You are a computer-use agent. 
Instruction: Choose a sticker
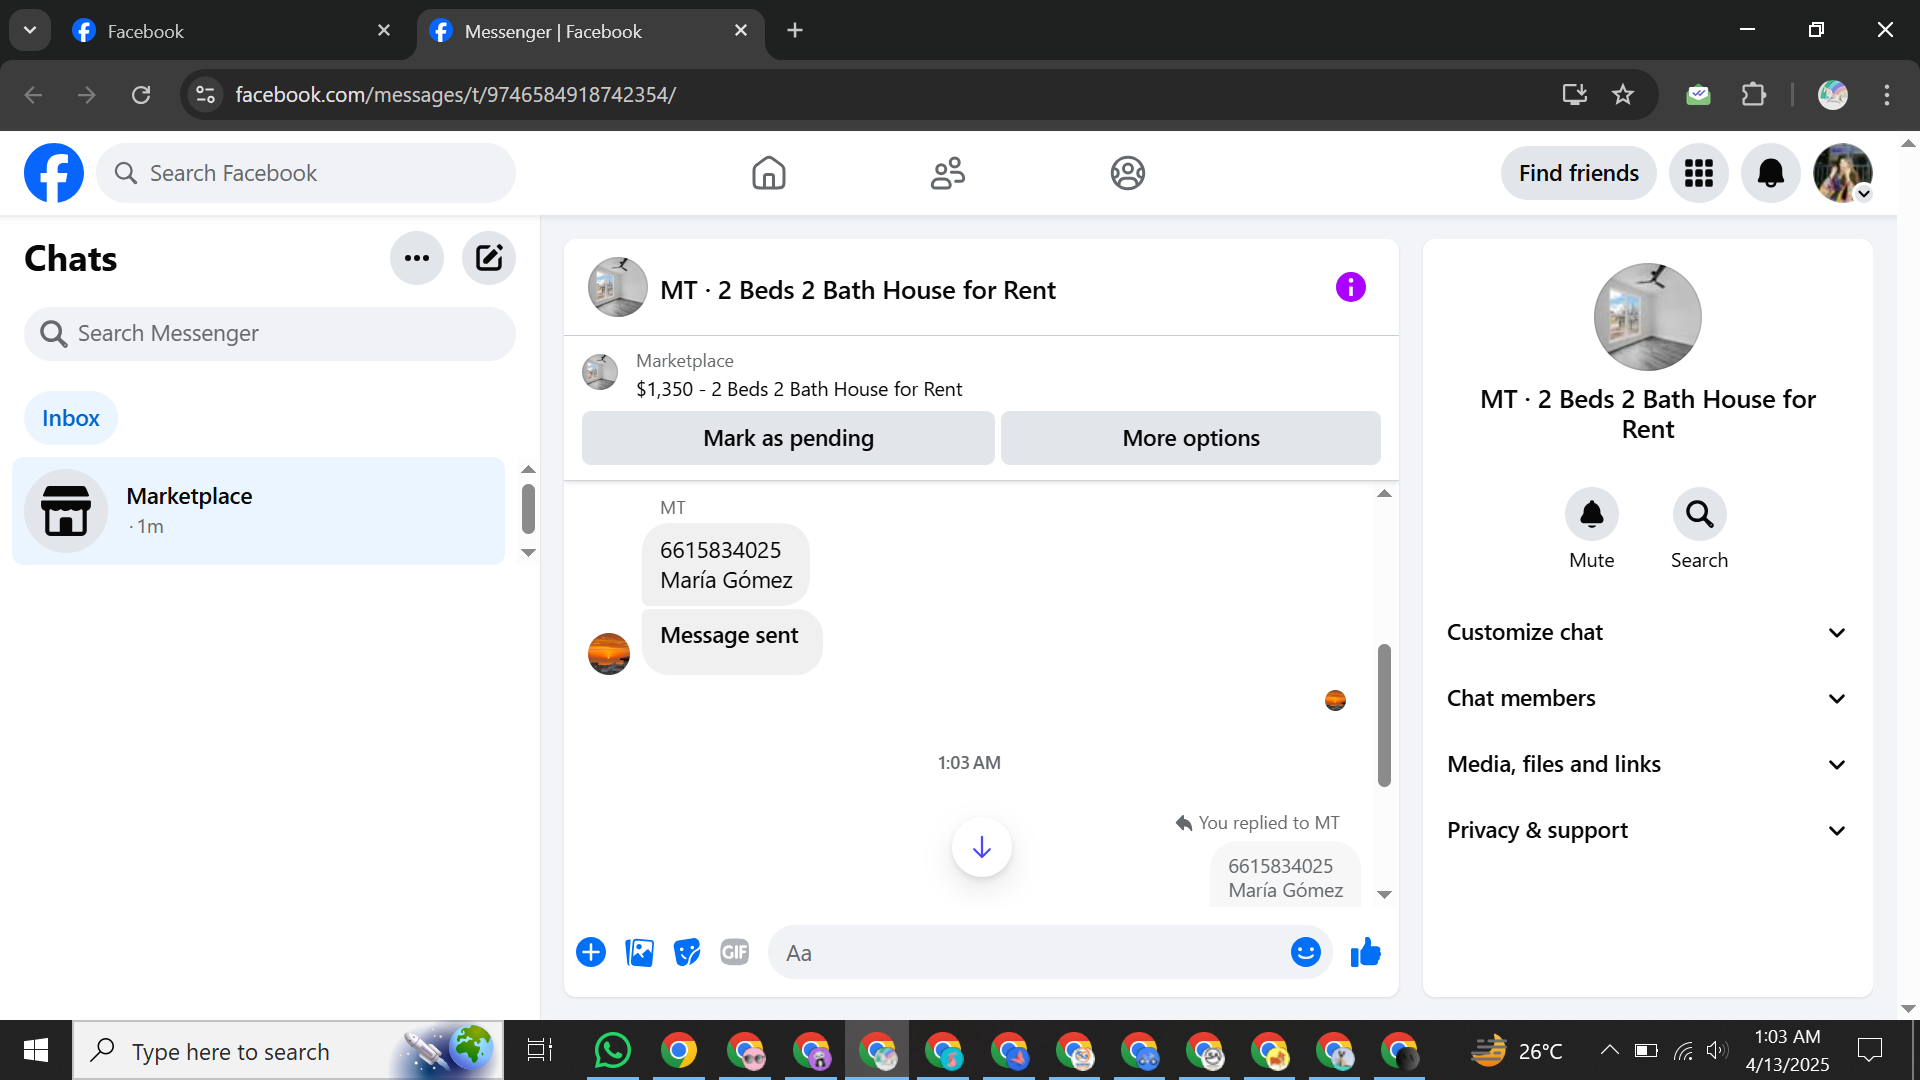(x=687, y=952)
